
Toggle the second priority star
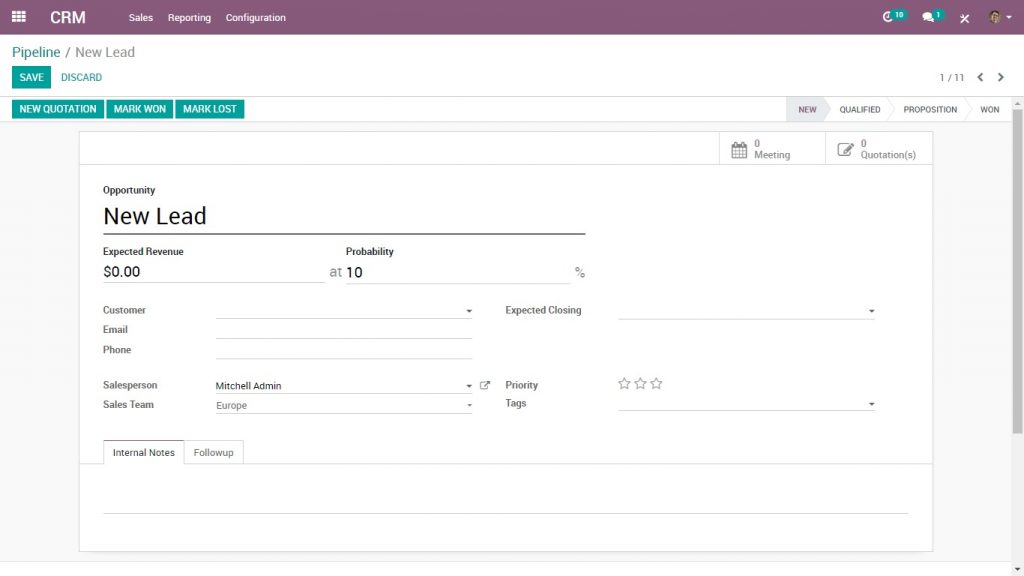[x=640, y=383]
